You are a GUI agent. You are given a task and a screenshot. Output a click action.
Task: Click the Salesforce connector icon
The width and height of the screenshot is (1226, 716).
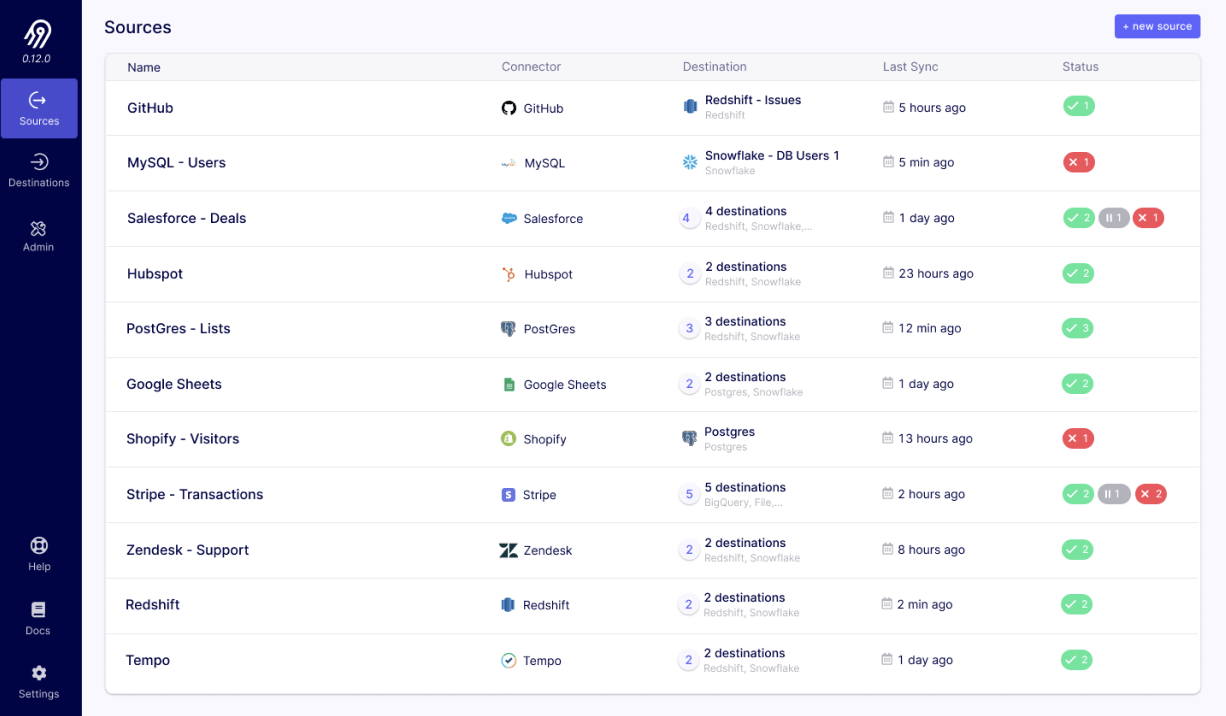coord(509,218)
